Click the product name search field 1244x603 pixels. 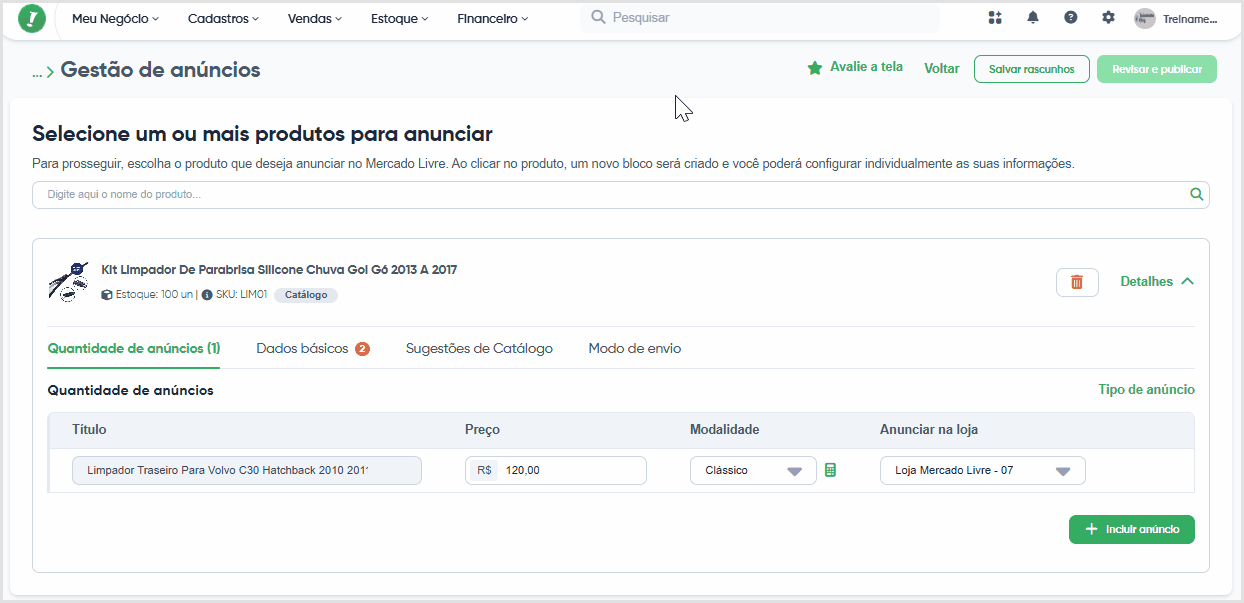[x=621, y=195]
